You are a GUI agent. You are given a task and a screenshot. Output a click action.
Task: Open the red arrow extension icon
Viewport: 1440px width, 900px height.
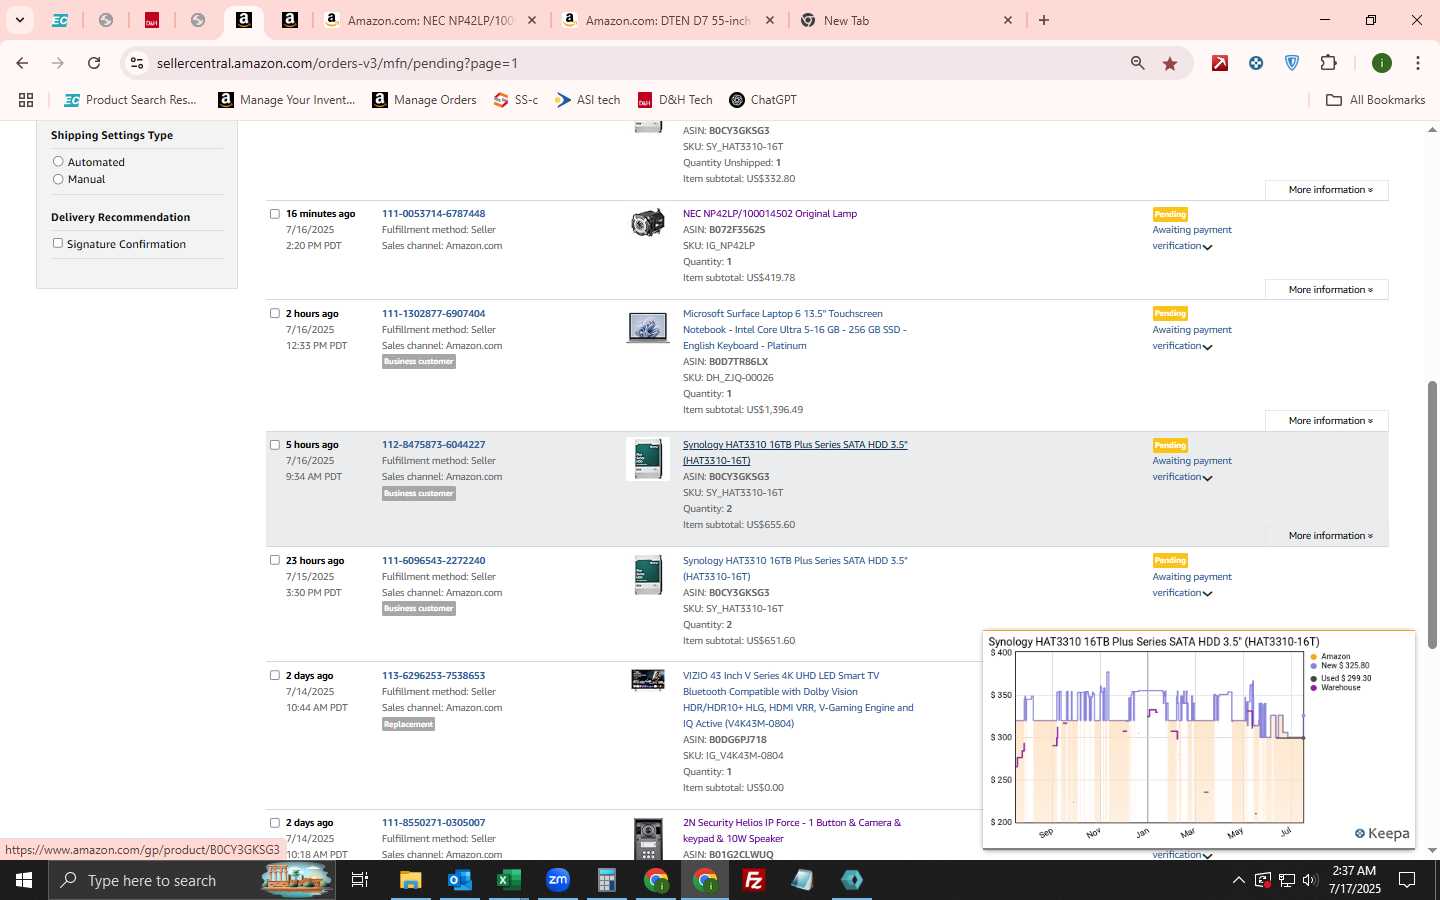click(1220, 63)
